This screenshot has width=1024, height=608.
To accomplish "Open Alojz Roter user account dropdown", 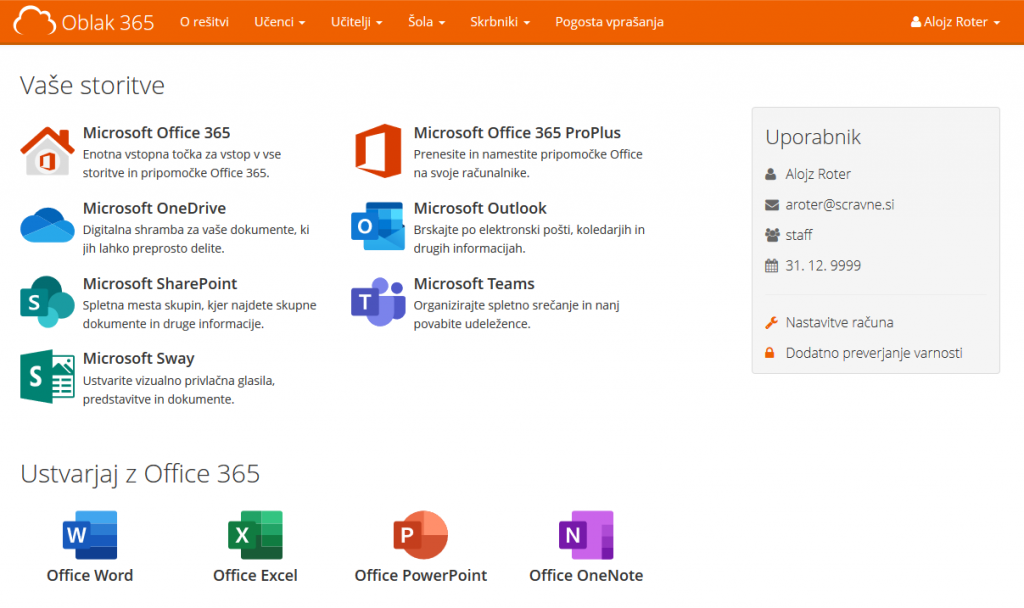I will (955, 22).
